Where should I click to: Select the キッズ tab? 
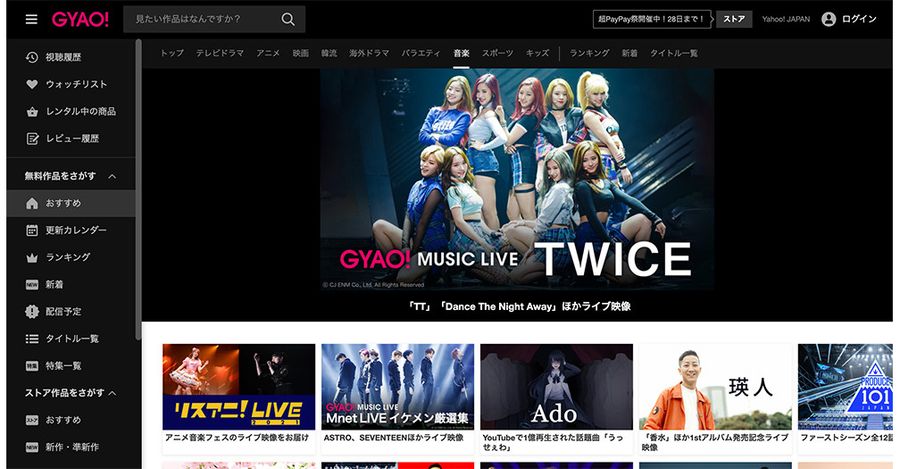coord(537,53)
